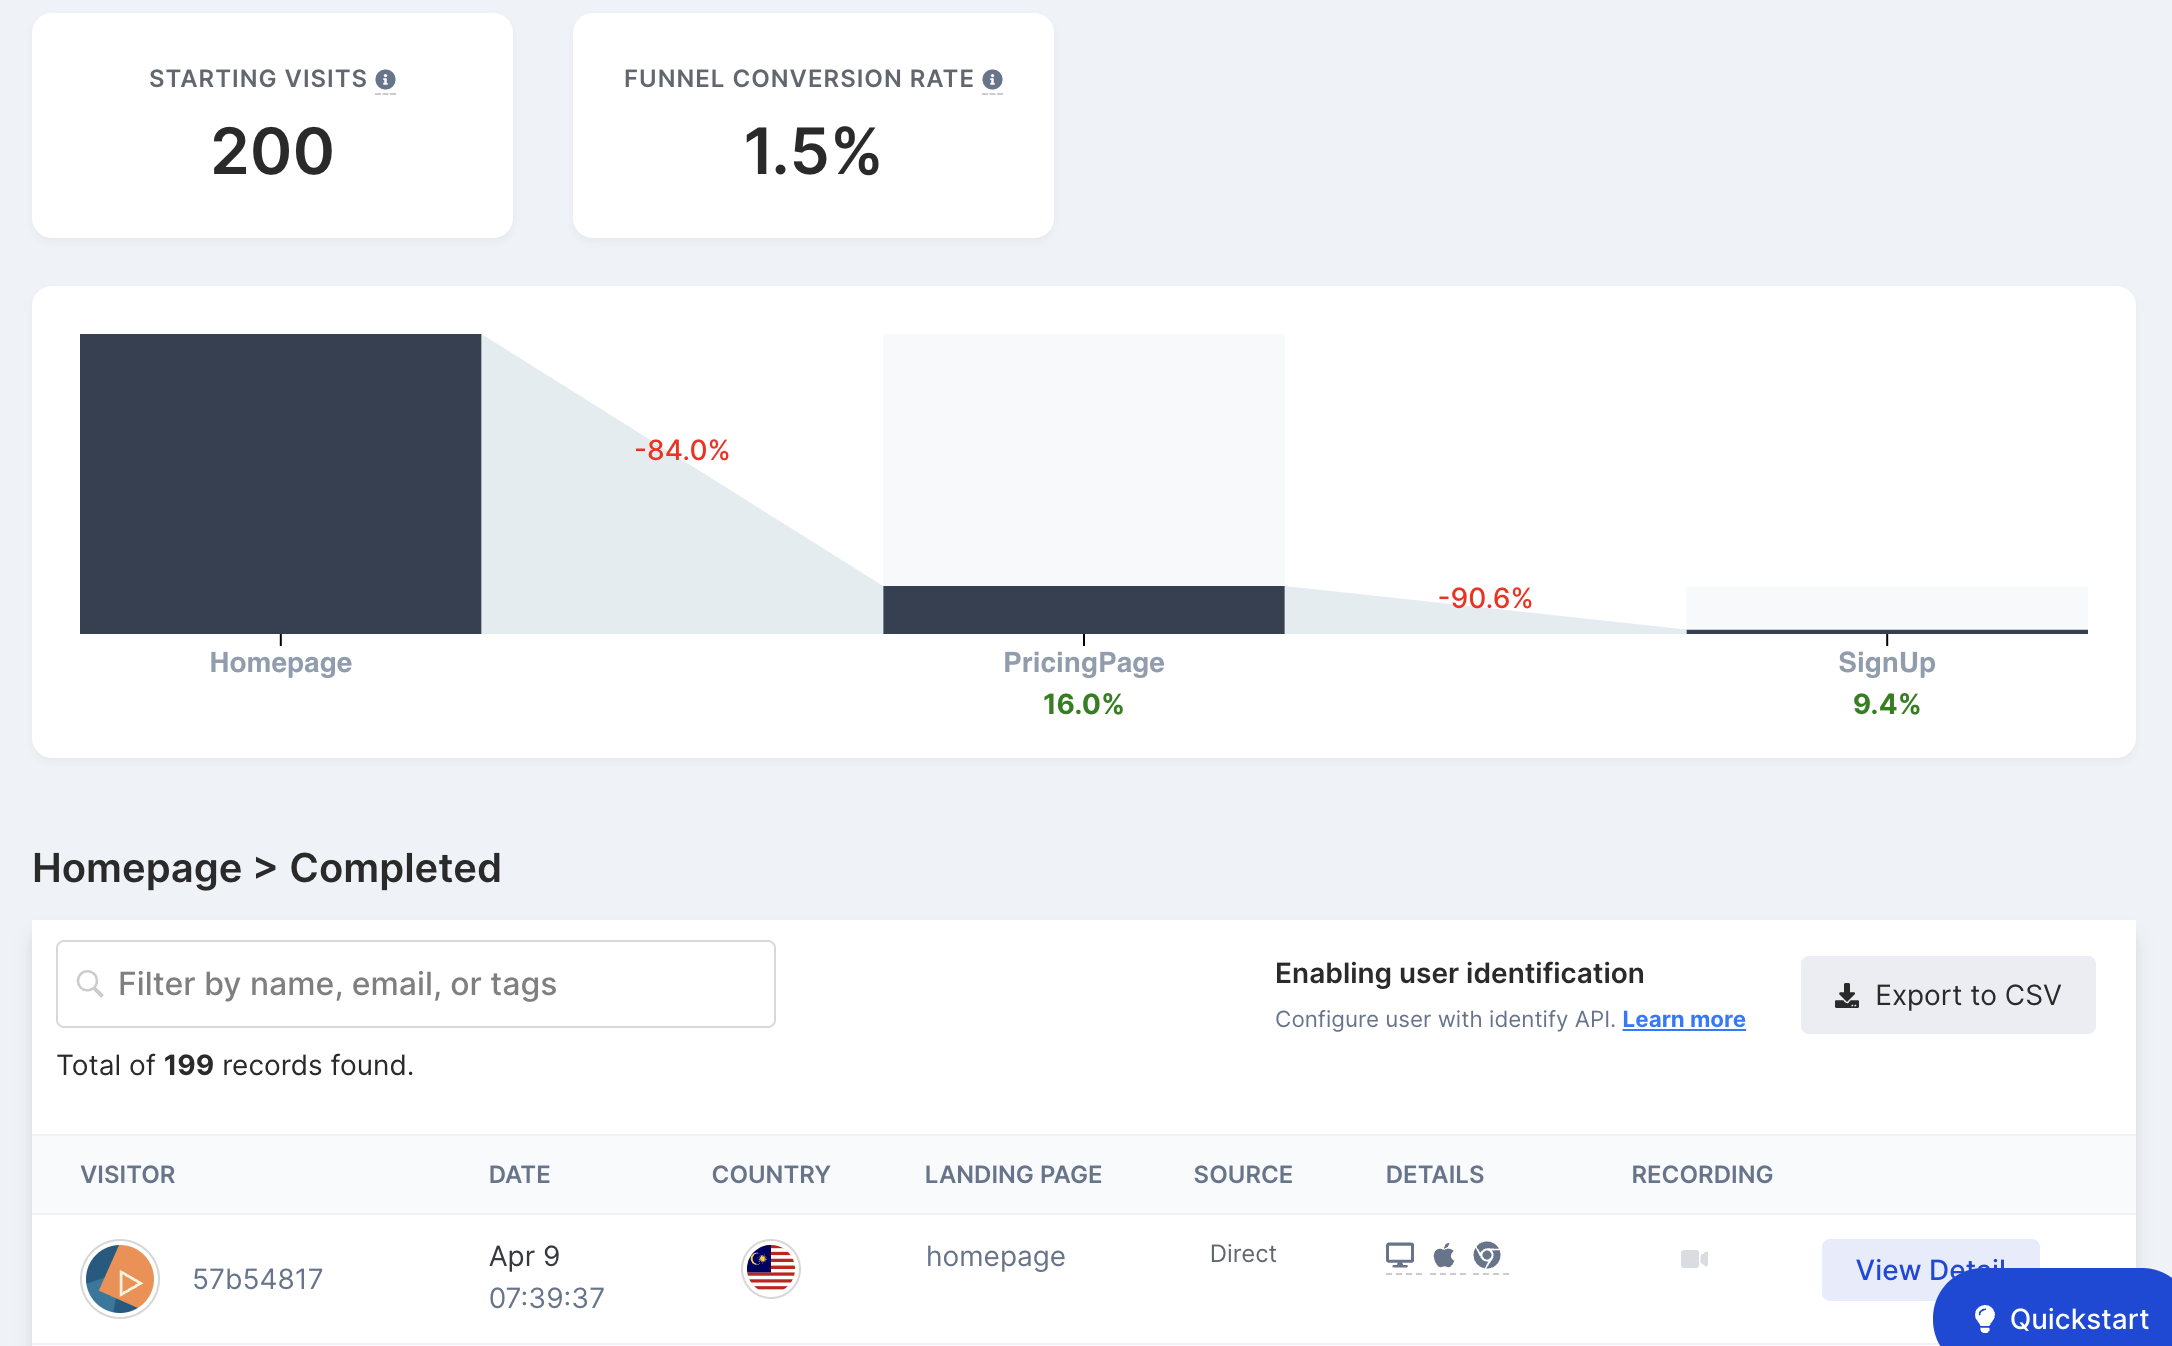Click the visitor 57b54817 avatar
The height and width of the screenshot is (1346, 2172).
click(120, 1279)
